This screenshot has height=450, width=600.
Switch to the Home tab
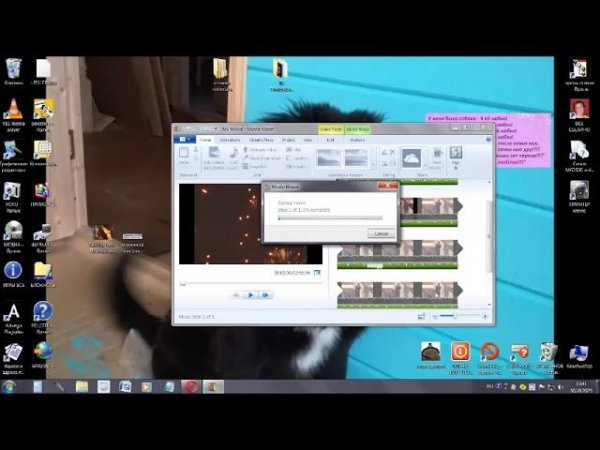[x=205, y=140]
